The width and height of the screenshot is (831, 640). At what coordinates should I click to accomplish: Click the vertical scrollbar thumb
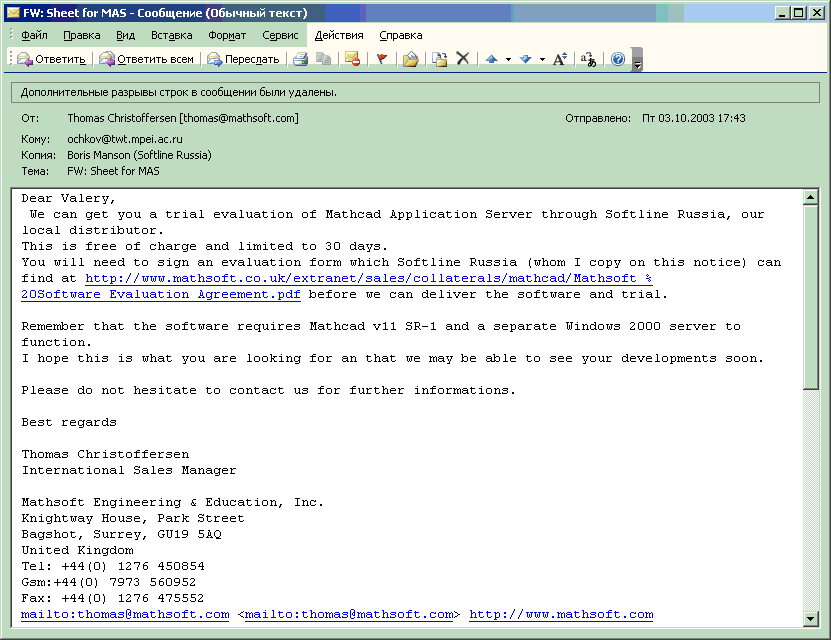(x=810, y=298)
